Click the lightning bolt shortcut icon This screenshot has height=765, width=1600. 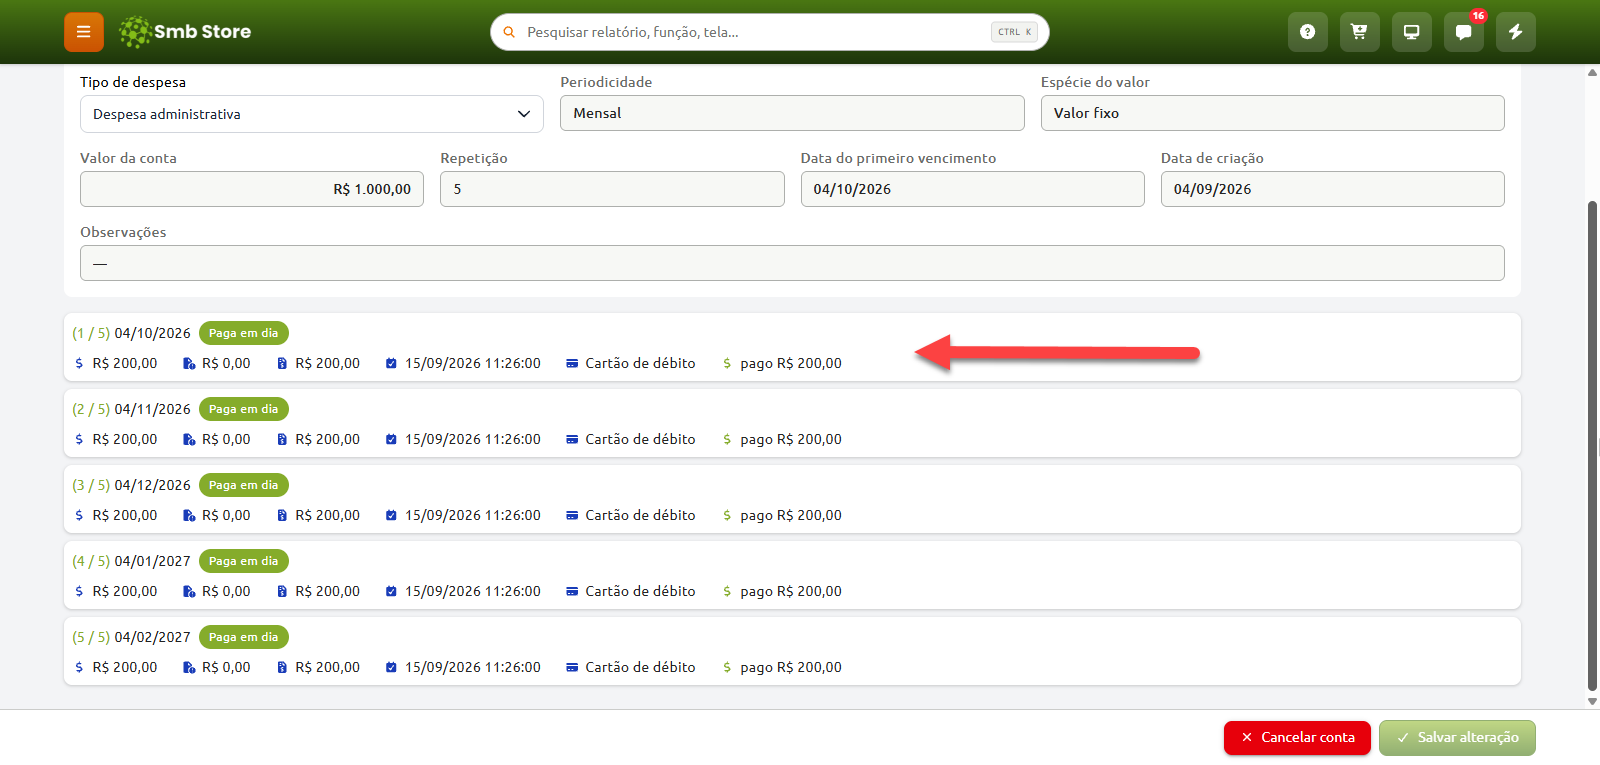[x=1515, y=32]
